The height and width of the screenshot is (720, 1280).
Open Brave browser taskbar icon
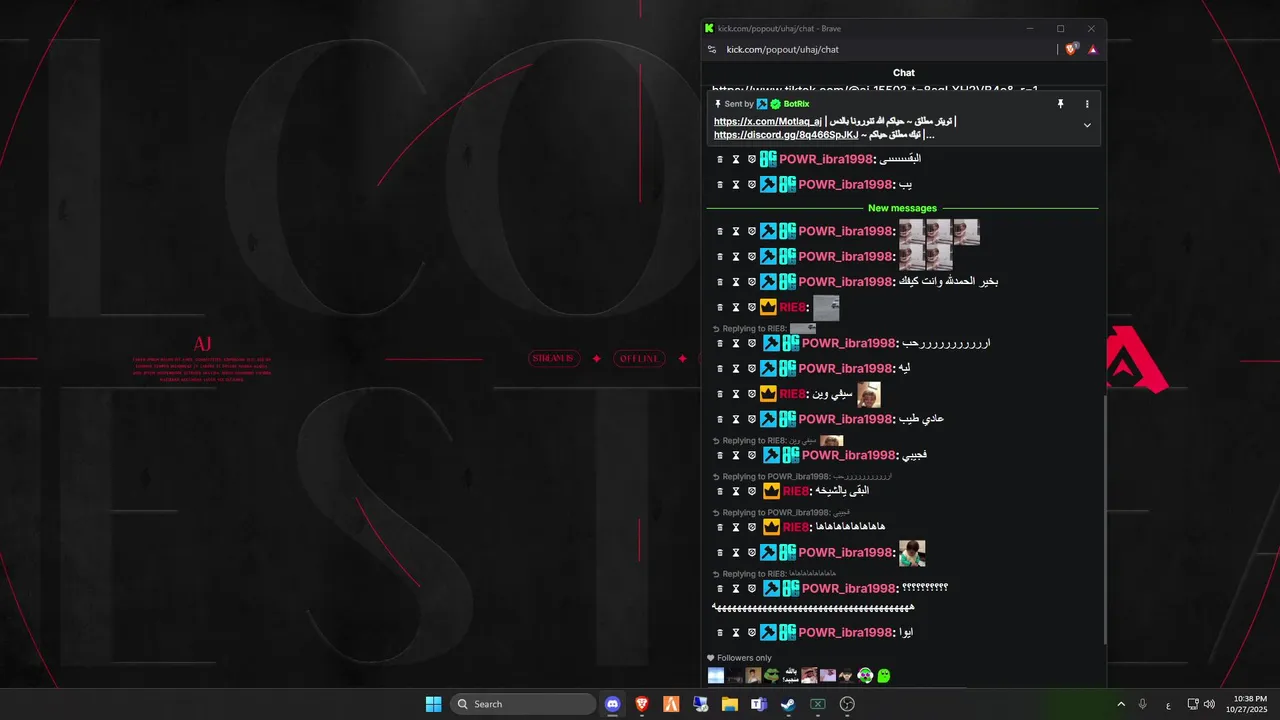(642, 704)
